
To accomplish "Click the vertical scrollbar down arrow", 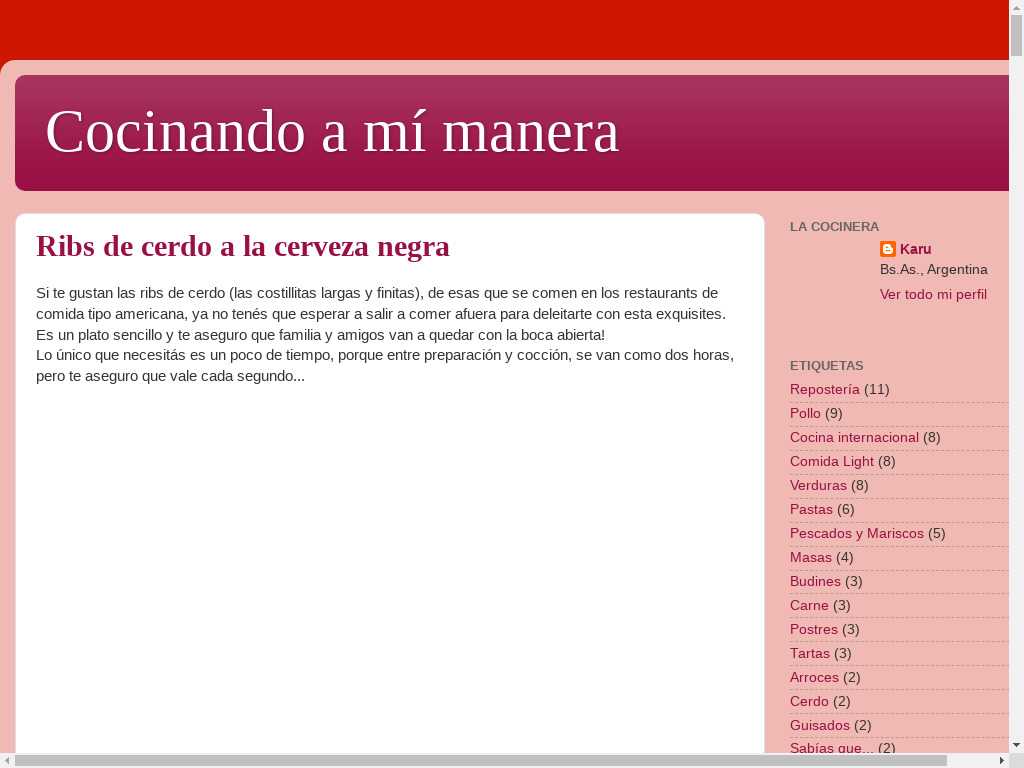I will 1016,745.
